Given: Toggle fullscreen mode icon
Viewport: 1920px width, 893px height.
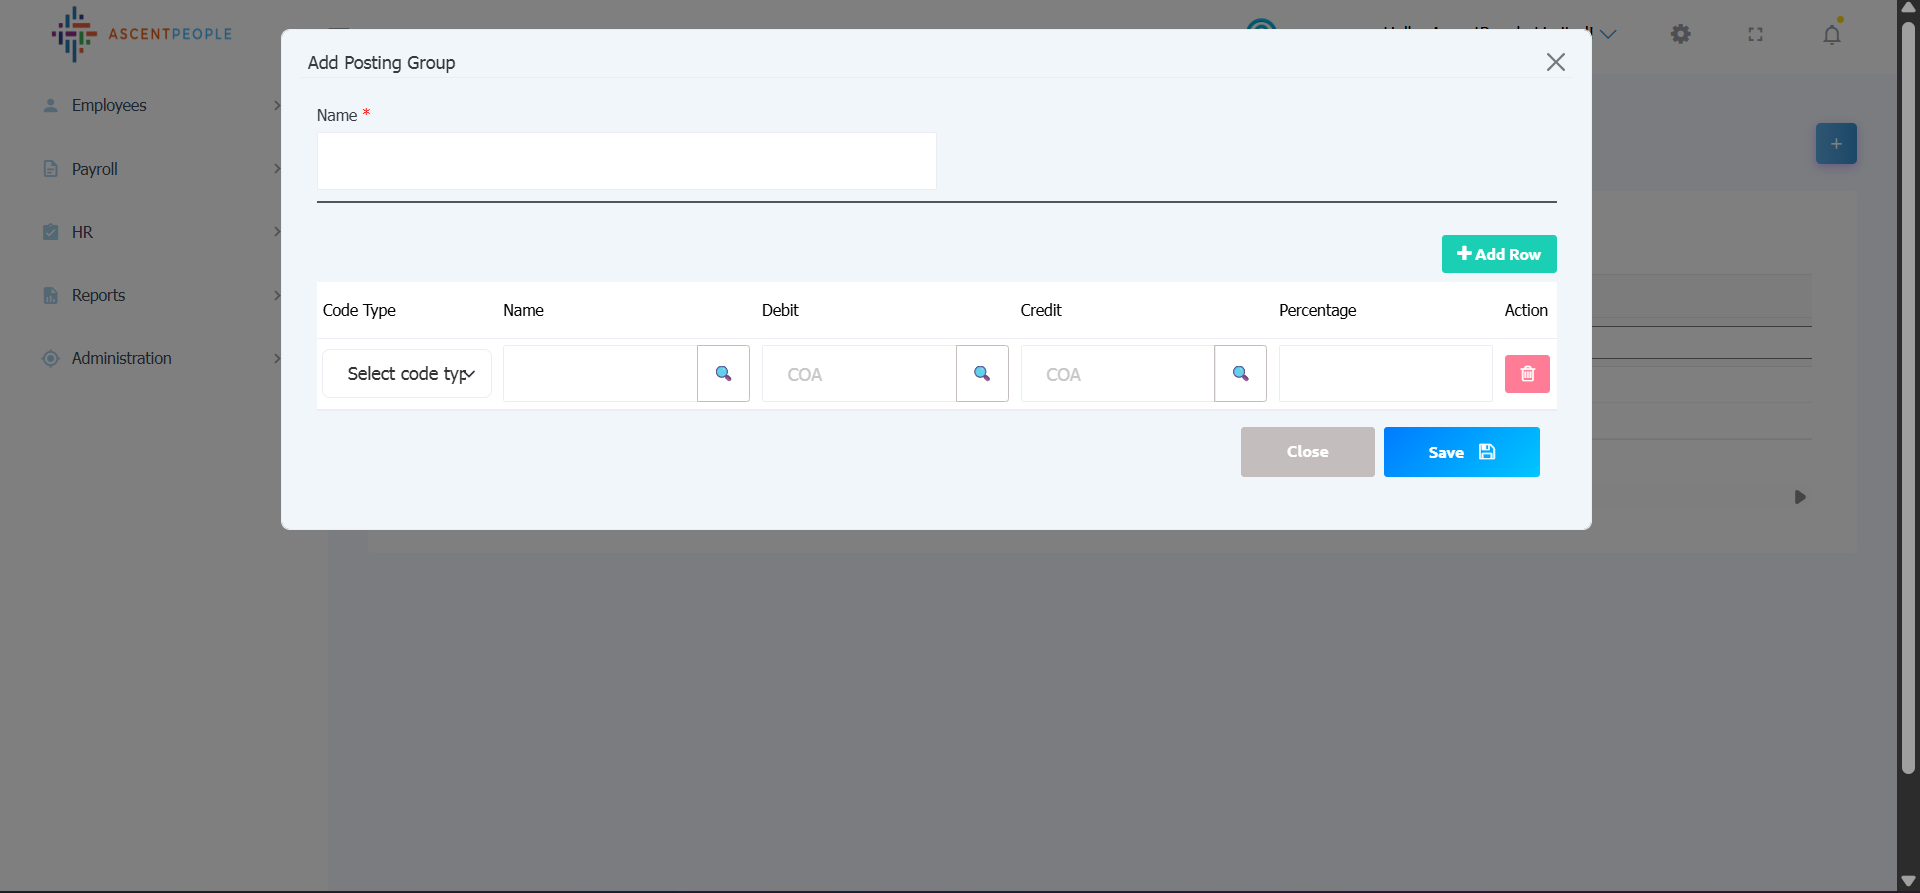Looking at the screenshot, I should [1755, 34].
